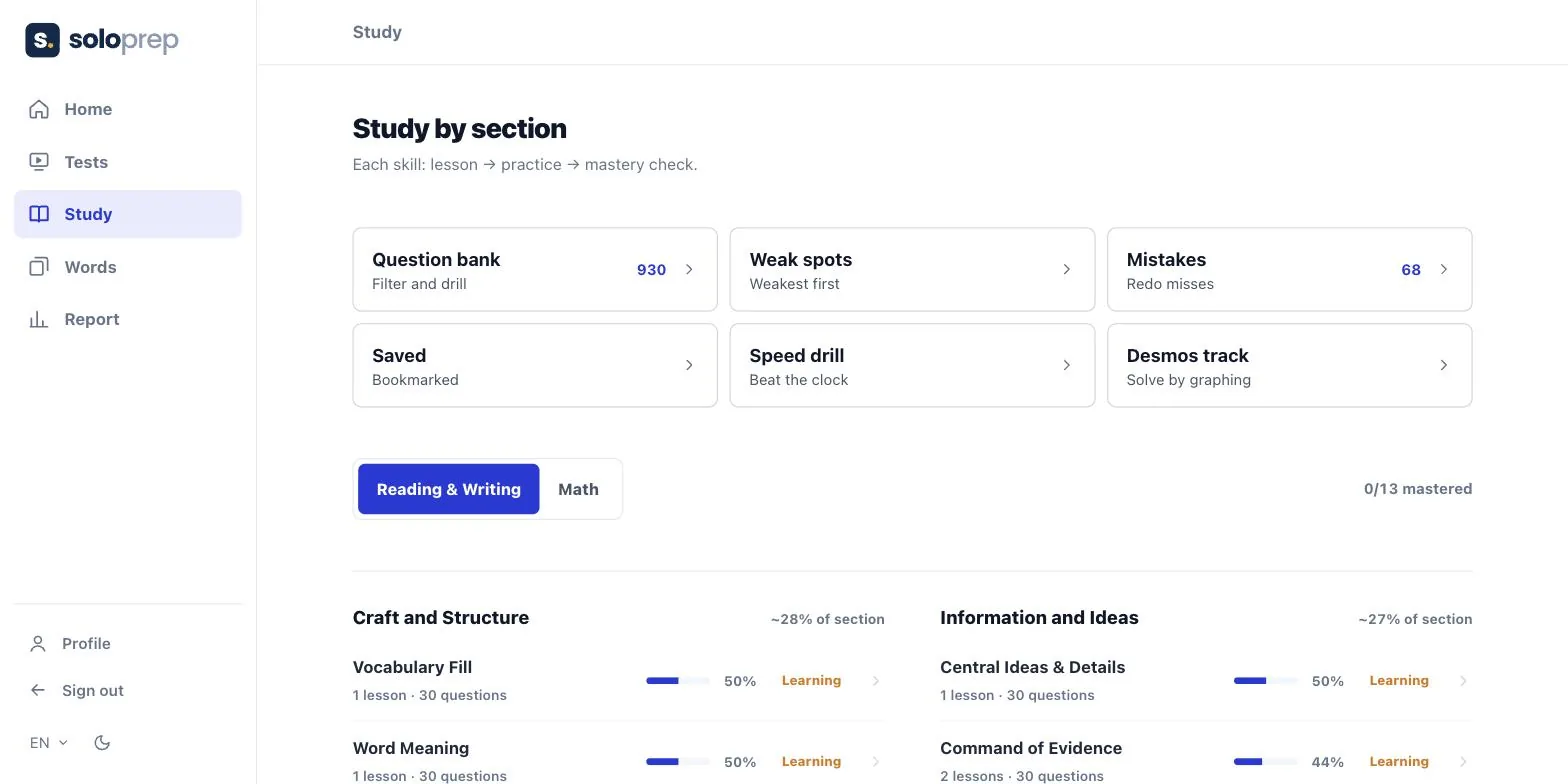Click the Sign out link

click(128, 690)
